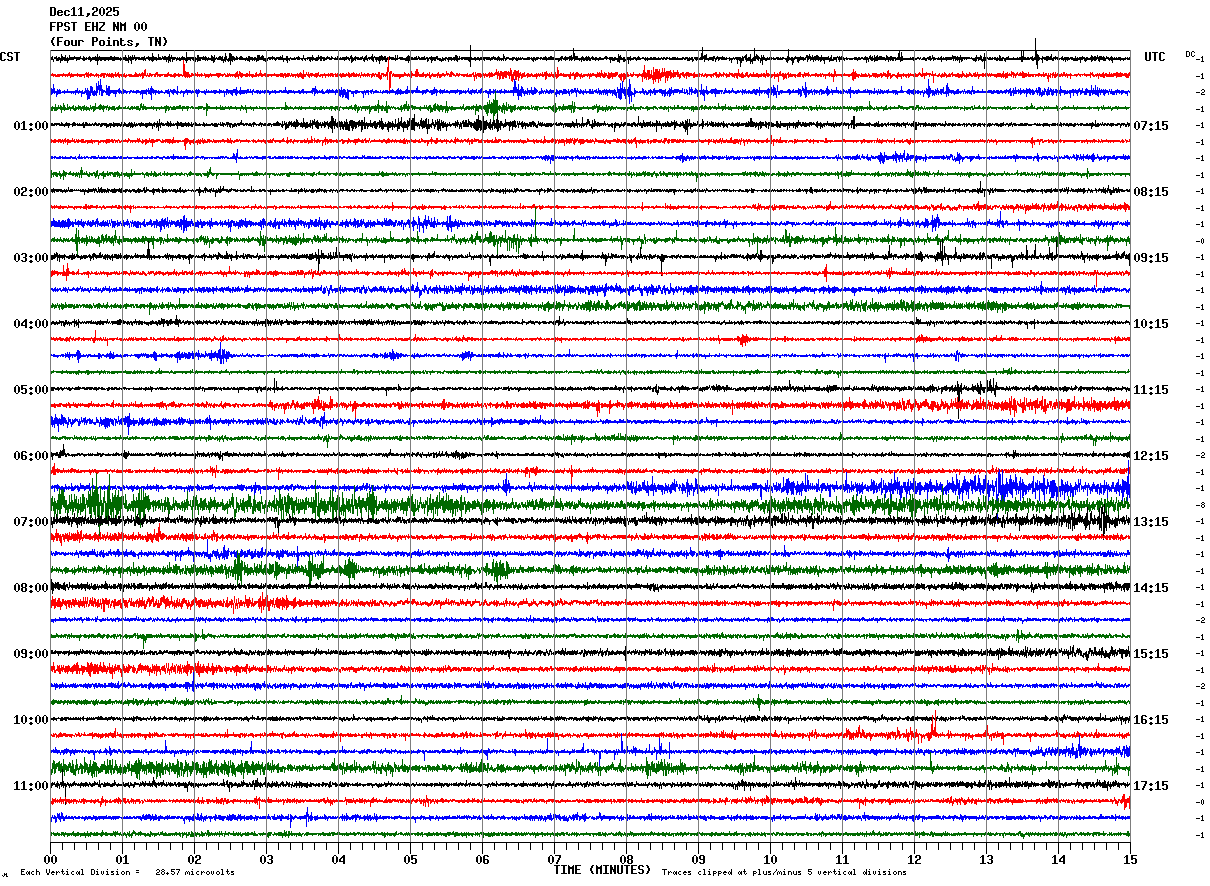Viewport: 1210px width, 886px height.
Task: Click minute tick '10' on time axis
Action: click(x=770, y=859)
